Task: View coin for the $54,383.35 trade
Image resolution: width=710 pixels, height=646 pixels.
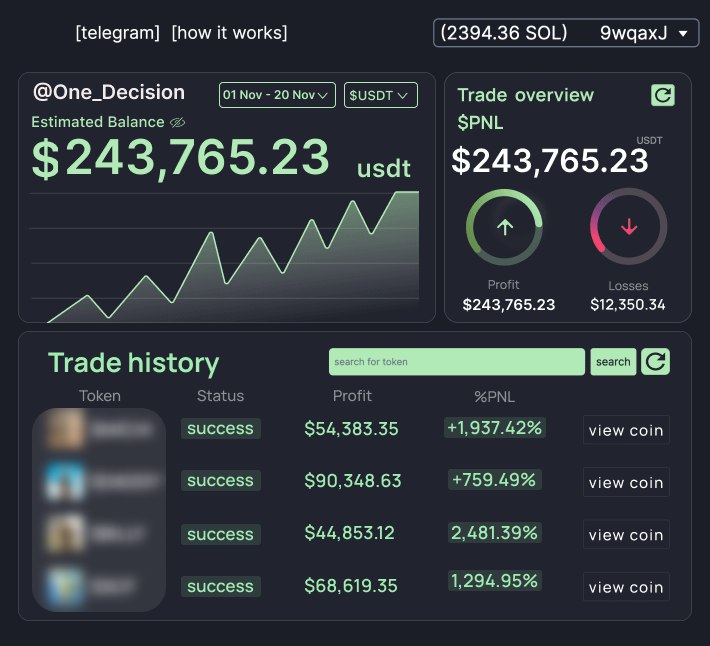Action: tap(626, 430)
